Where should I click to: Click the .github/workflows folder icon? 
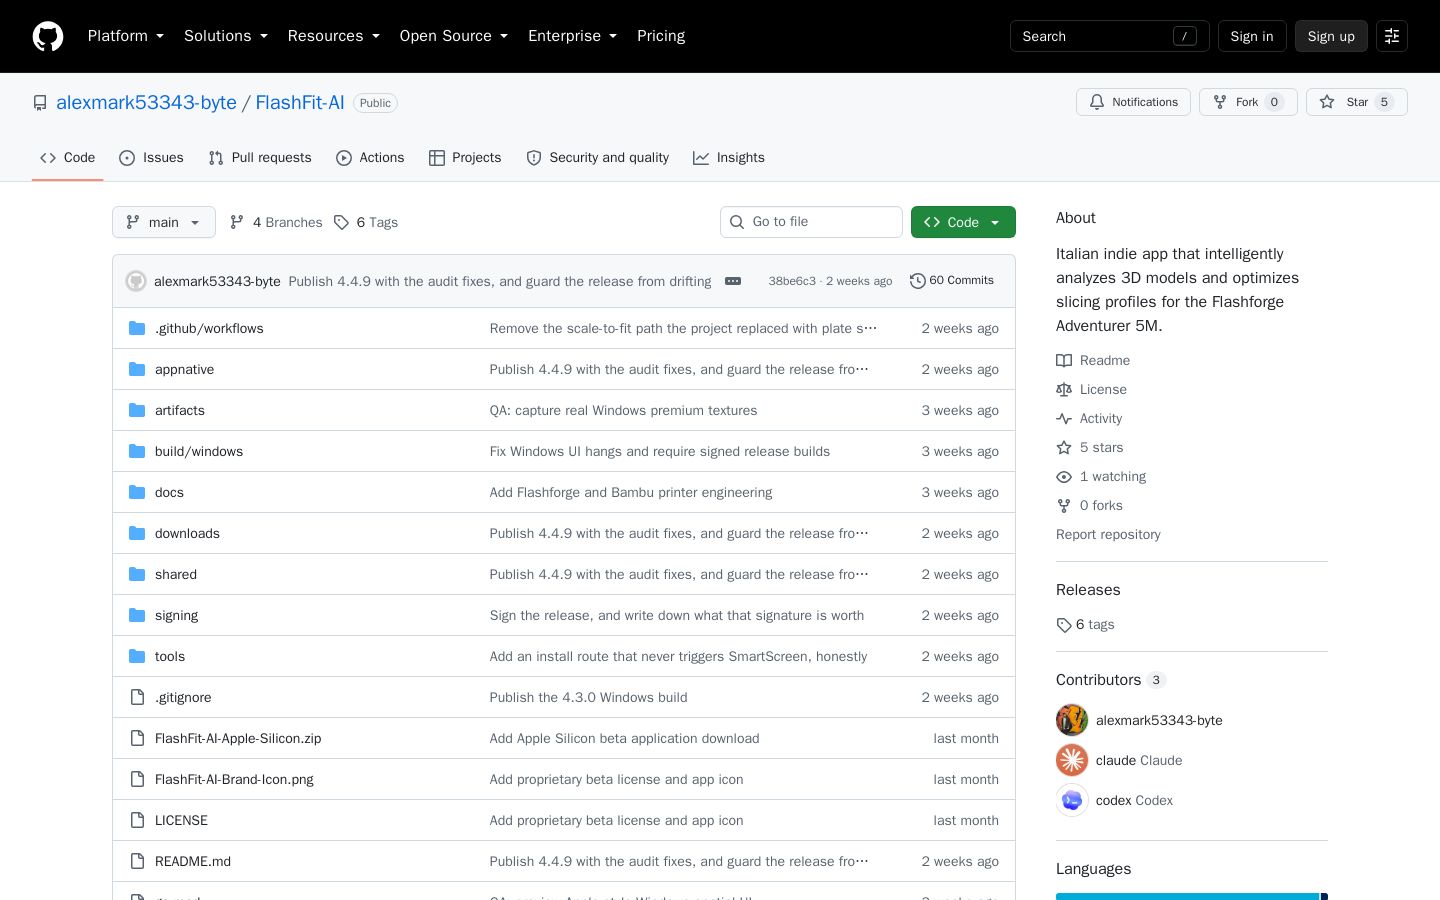pyautogui.click(x=137, y=328)
